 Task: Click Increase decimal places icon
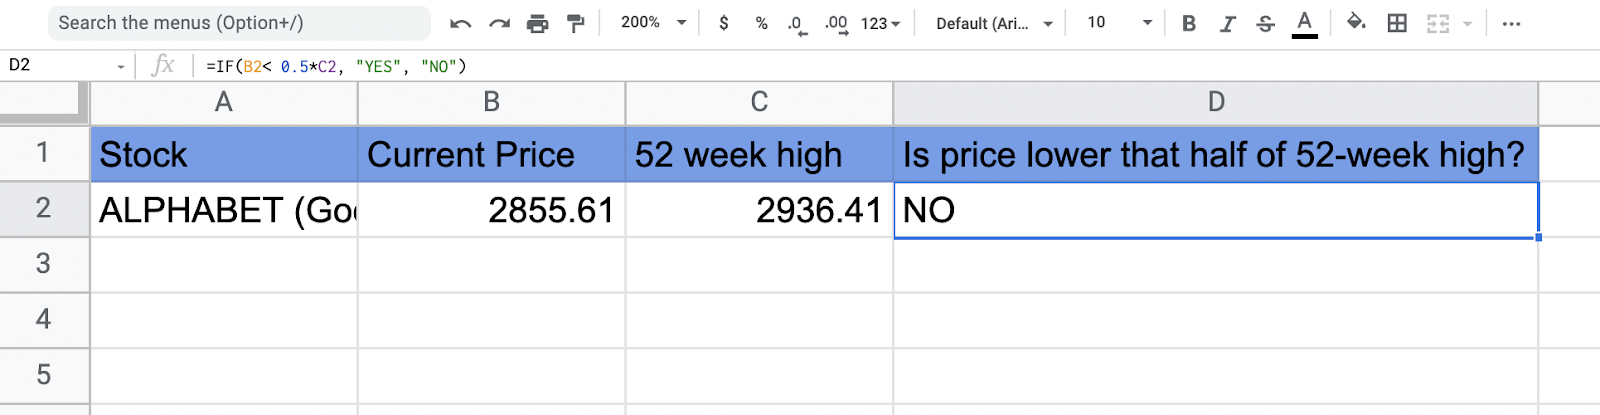point(836,24)
